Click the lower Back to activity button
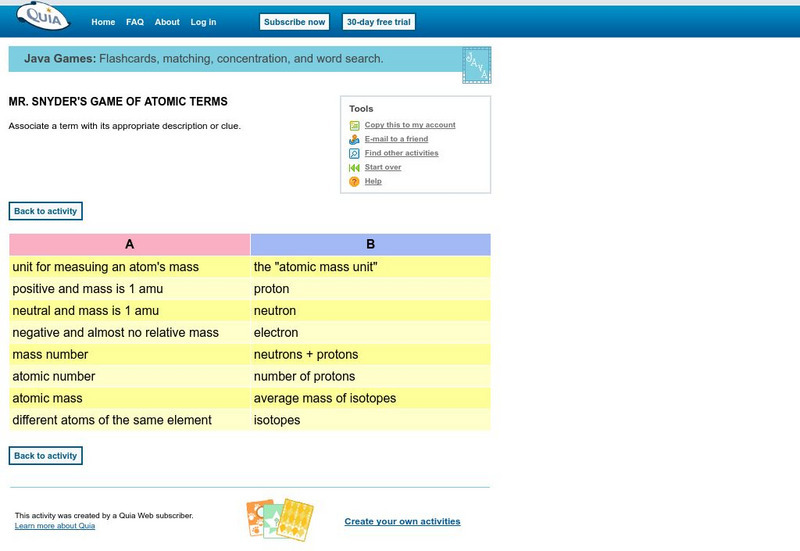 45,456
